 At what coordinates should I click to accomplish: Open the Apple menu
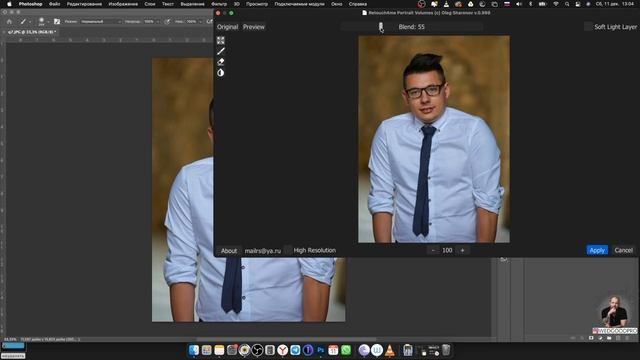(9, 4)
